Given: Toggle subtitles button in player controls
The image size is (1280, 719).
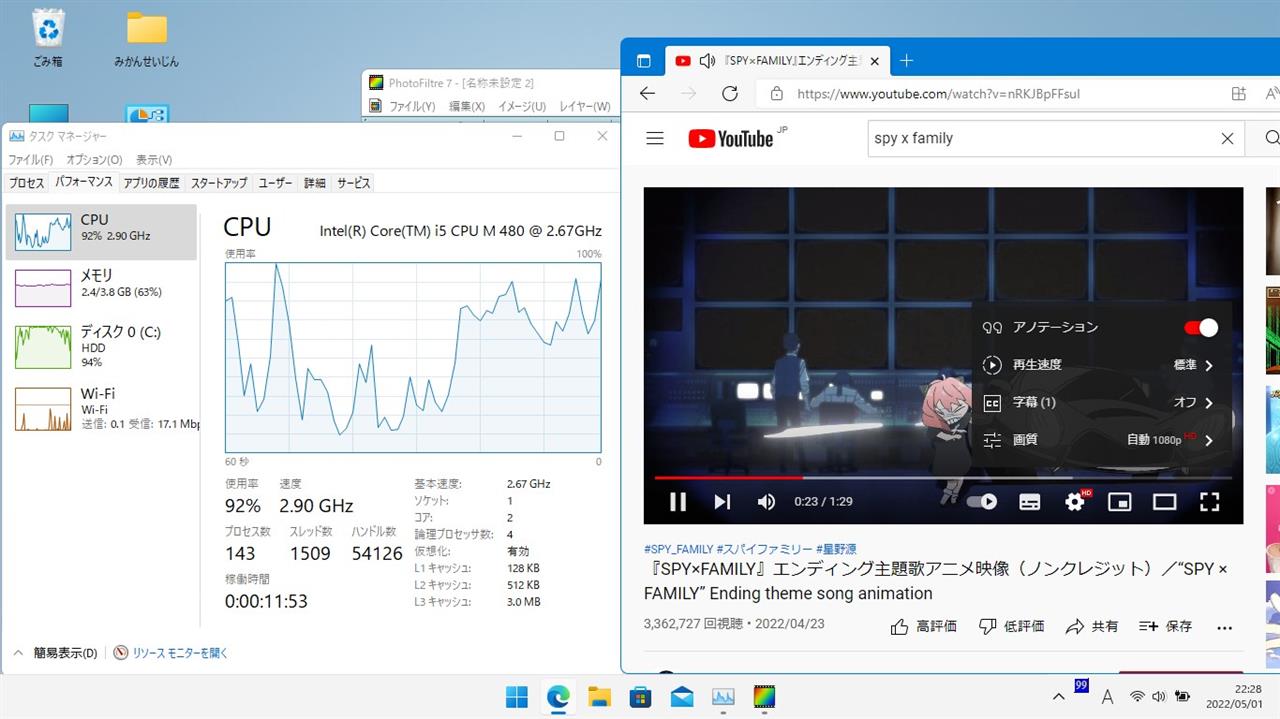Looking at the screenshot, I should 1030,502.
